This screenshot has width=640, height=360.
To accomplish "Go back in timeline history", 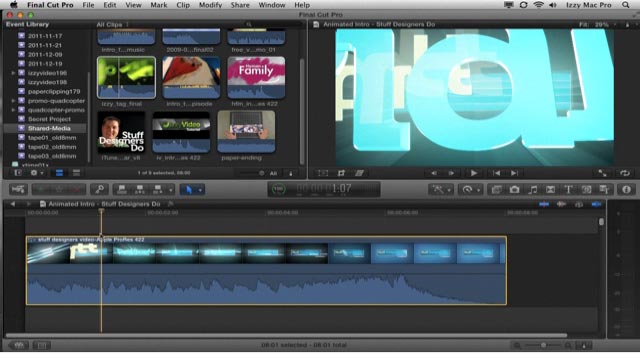I will [13, 204].
